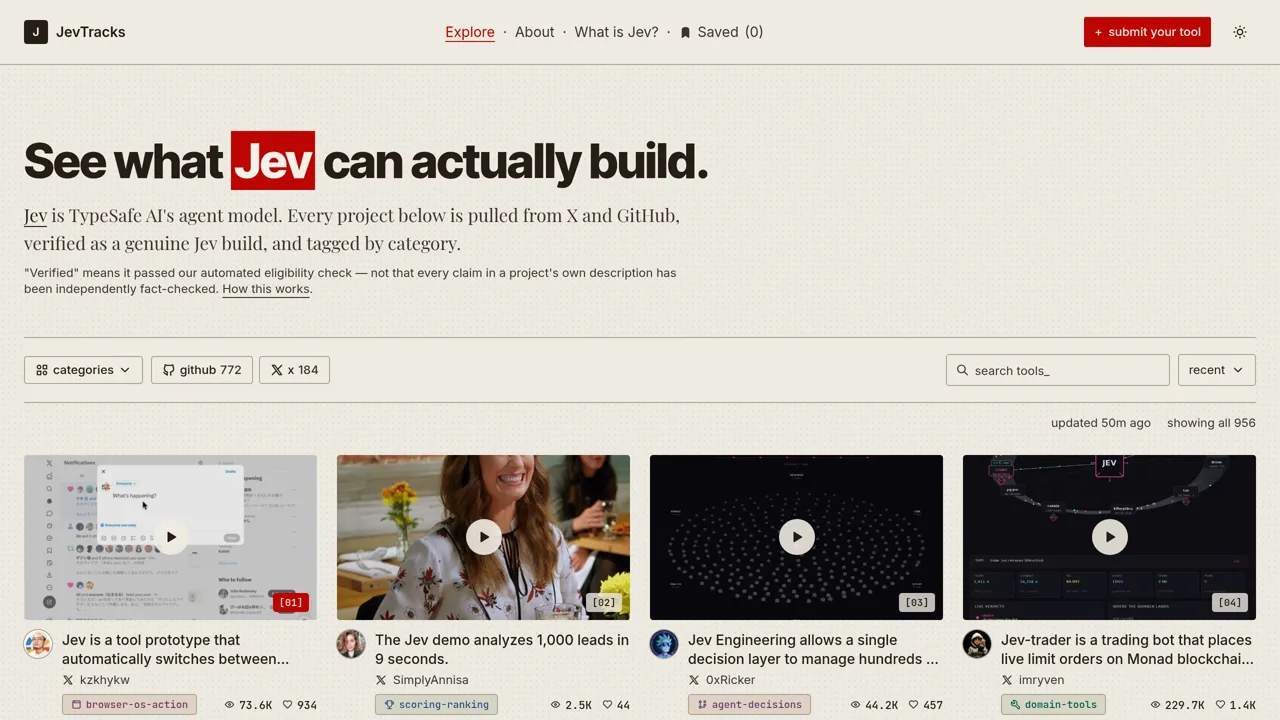Image resolution: width=1280 pixels, height=720 pixels.
Task: Click the submit your tool button
Action: [1147, 32]
